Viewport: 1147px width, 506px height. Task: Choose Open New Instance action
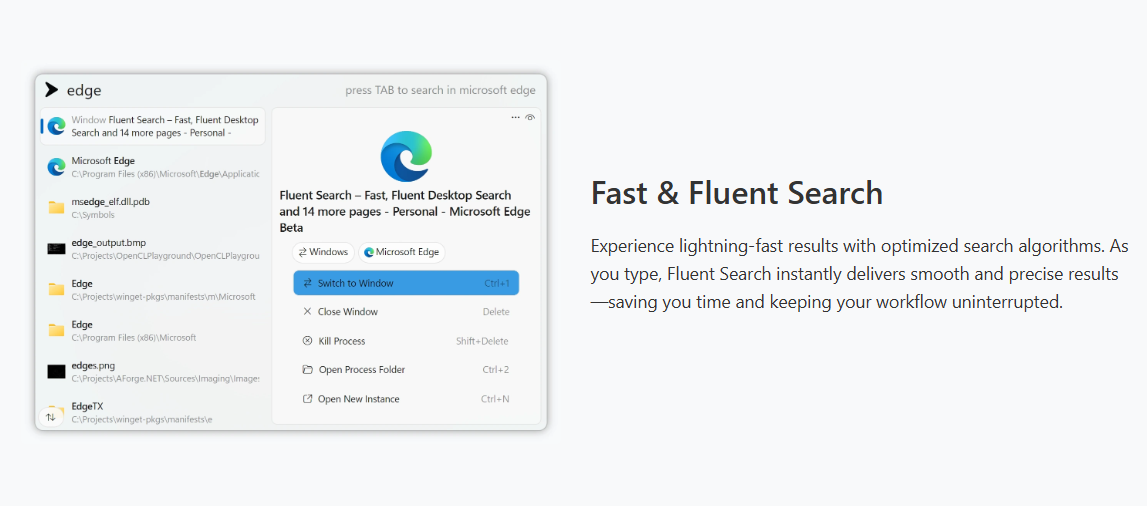(406, 399)
